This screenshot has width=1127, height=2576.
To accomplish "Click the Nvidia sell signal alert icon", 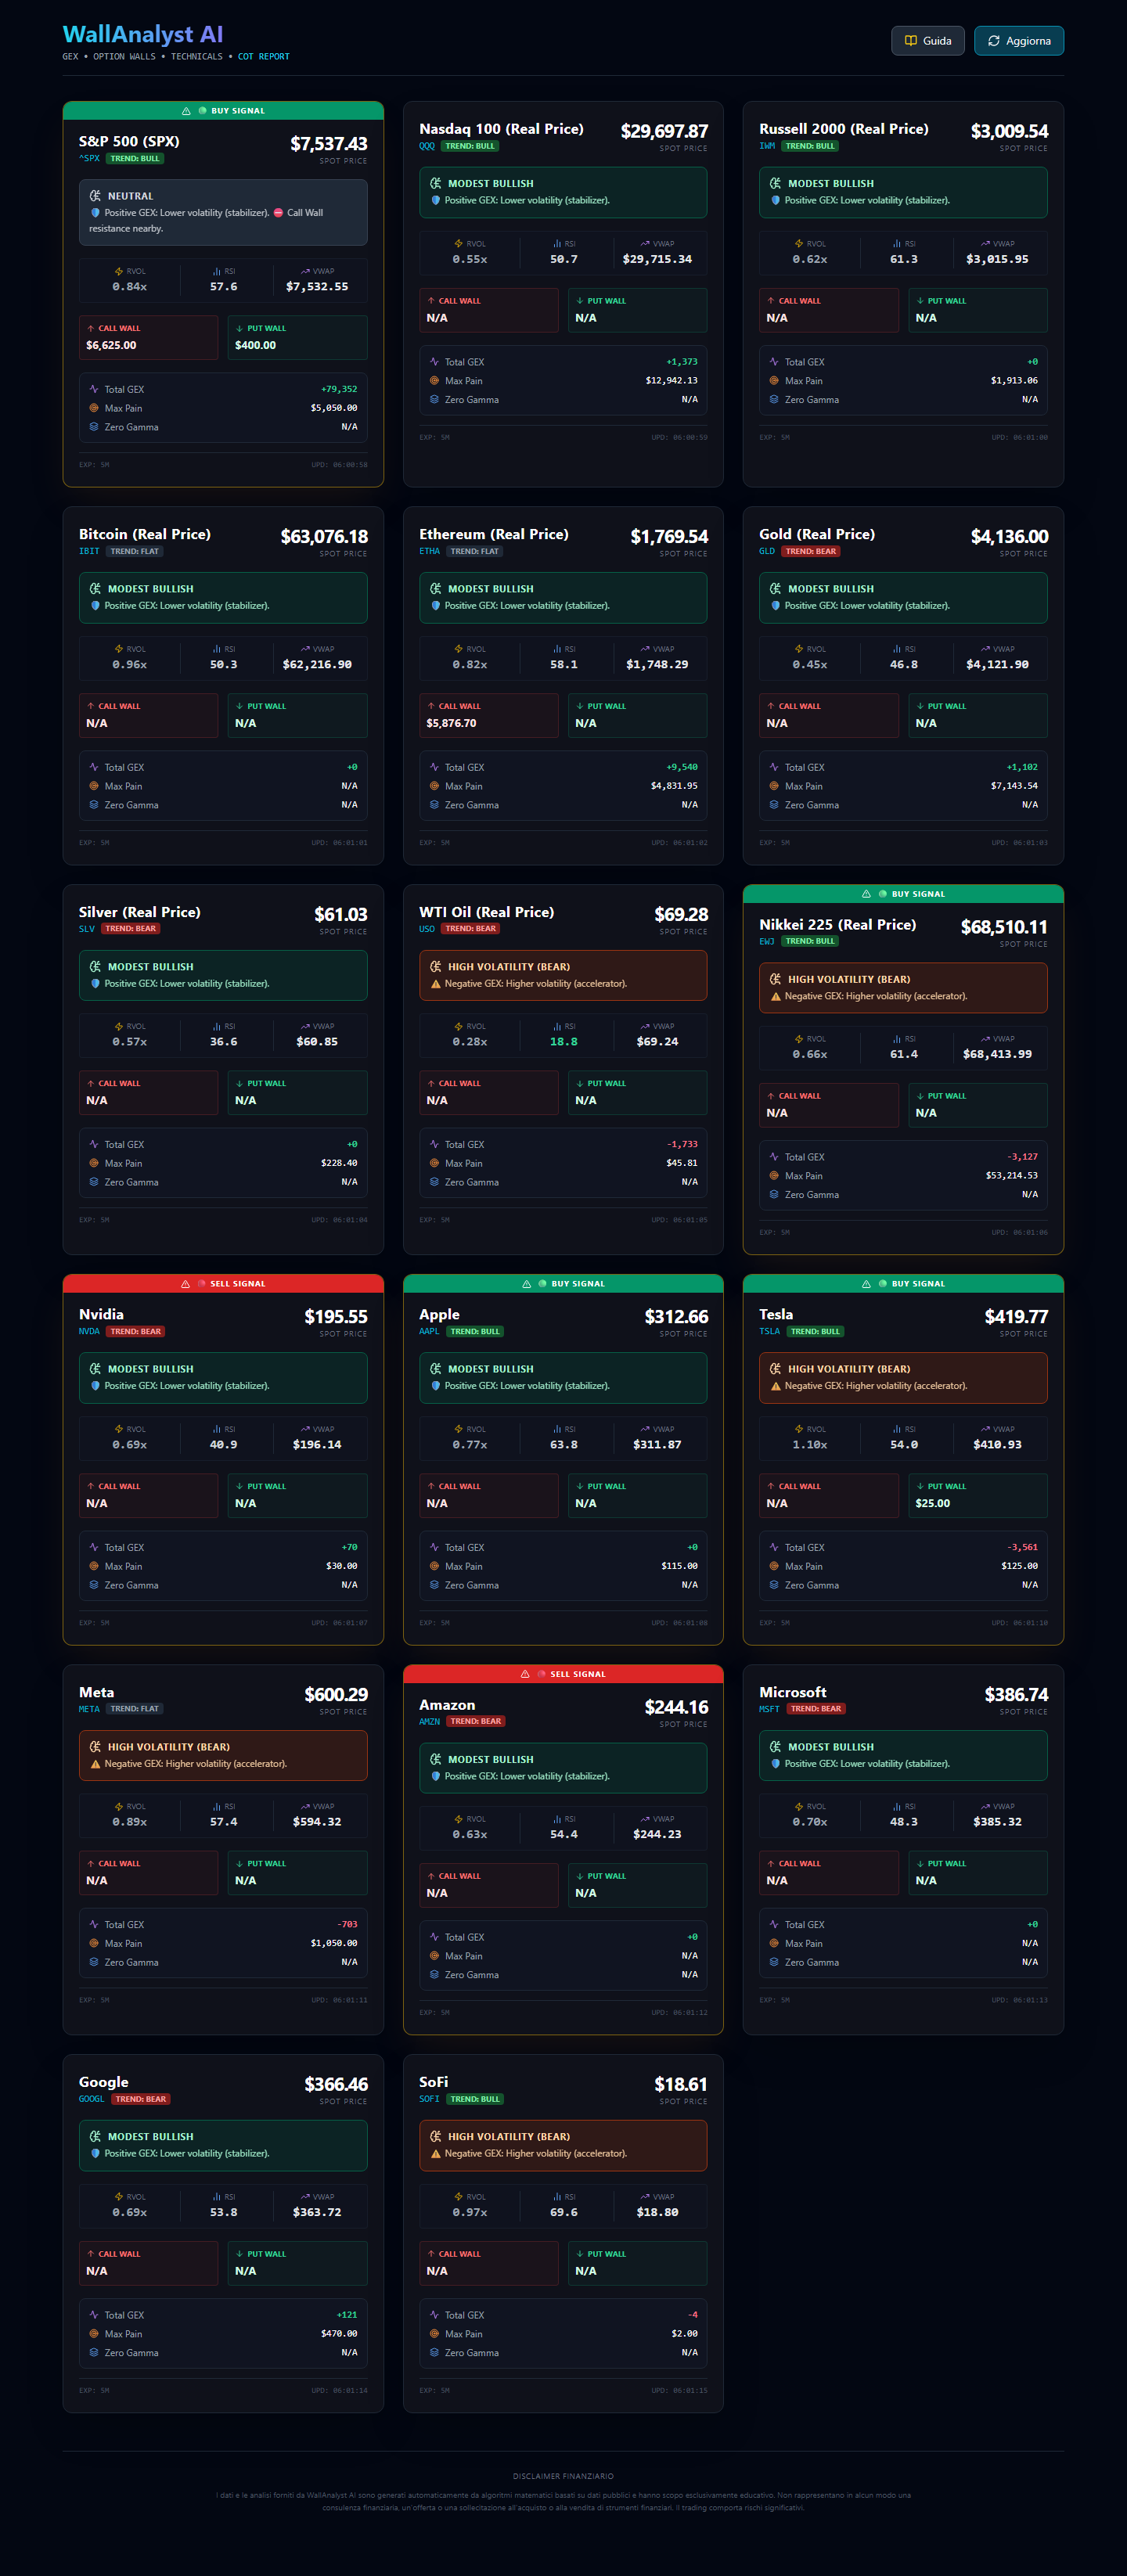I will (185, 1284).
